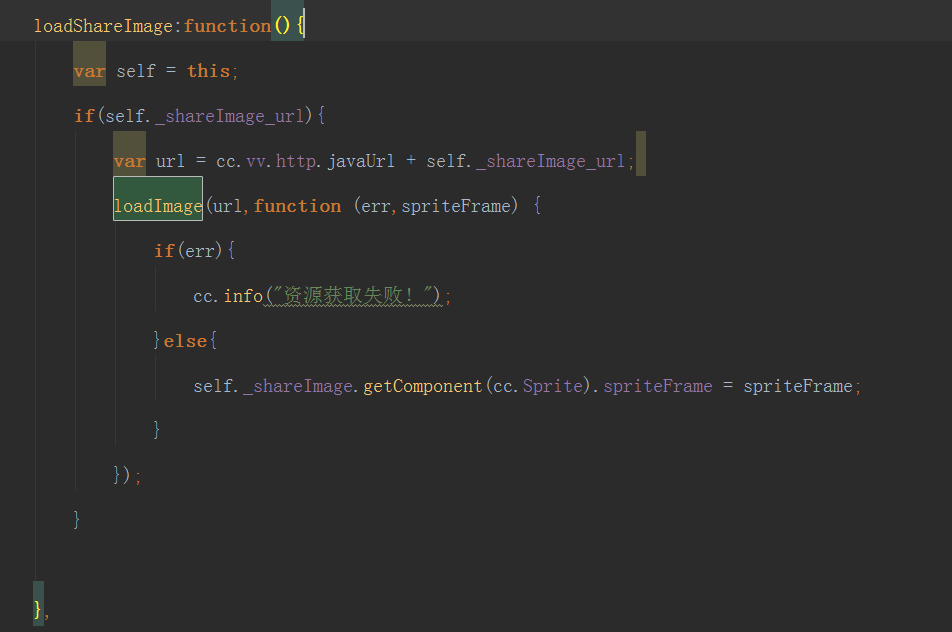Screen dimensions: 952x632
Task: Click the highlighted loadImage function call
Action: [158, 206]
